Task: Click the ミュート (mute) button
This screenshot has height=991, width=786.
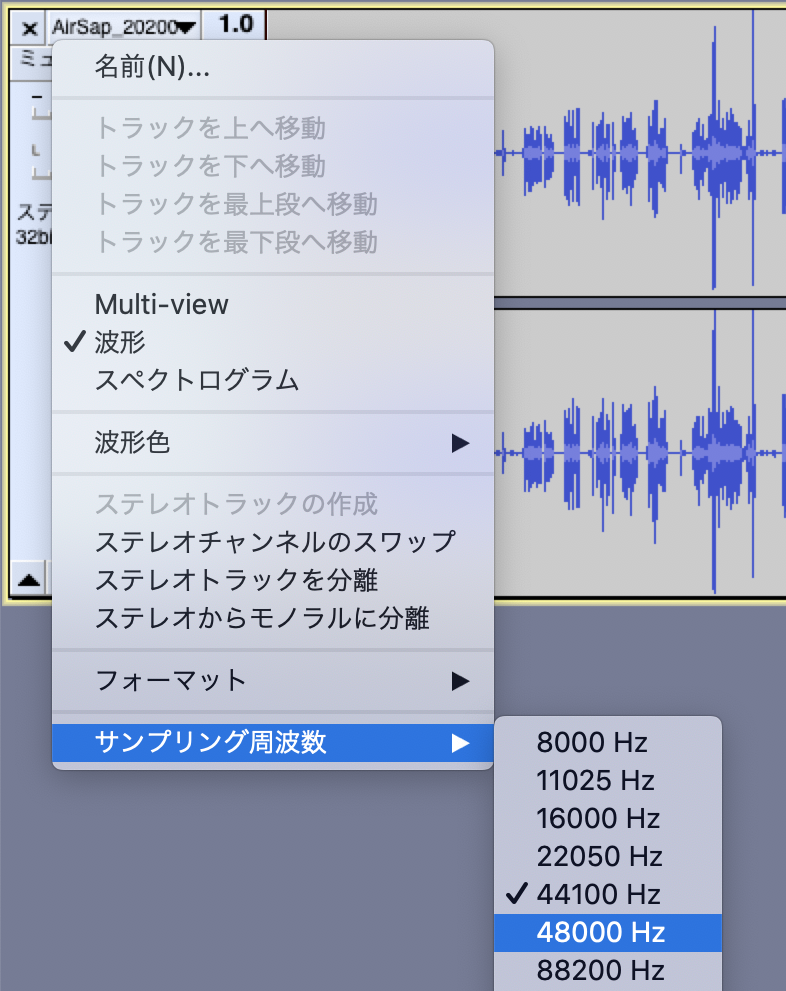Action: (32, 62)
